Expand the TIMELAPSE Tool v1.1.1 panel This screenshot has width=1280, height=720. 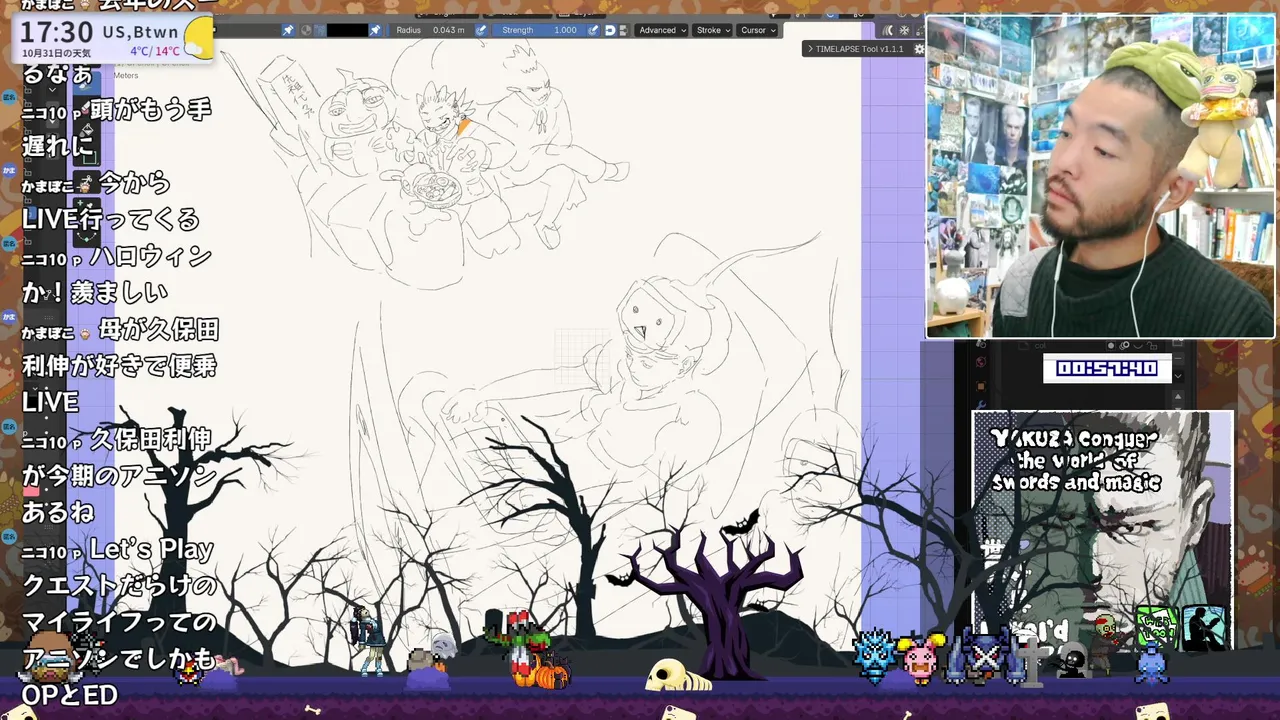859,49
